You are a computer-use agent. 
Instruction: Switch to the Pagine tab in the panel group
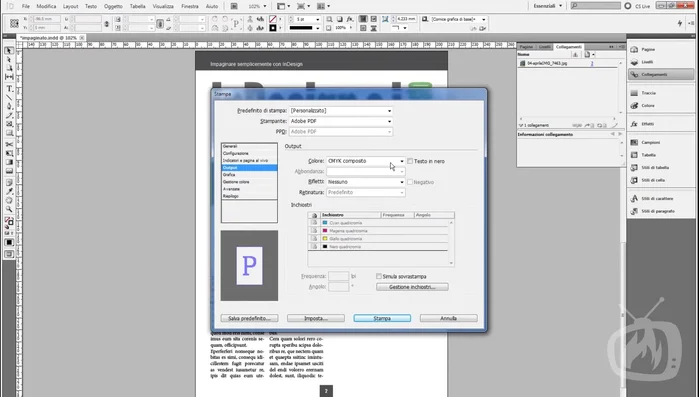526,47
